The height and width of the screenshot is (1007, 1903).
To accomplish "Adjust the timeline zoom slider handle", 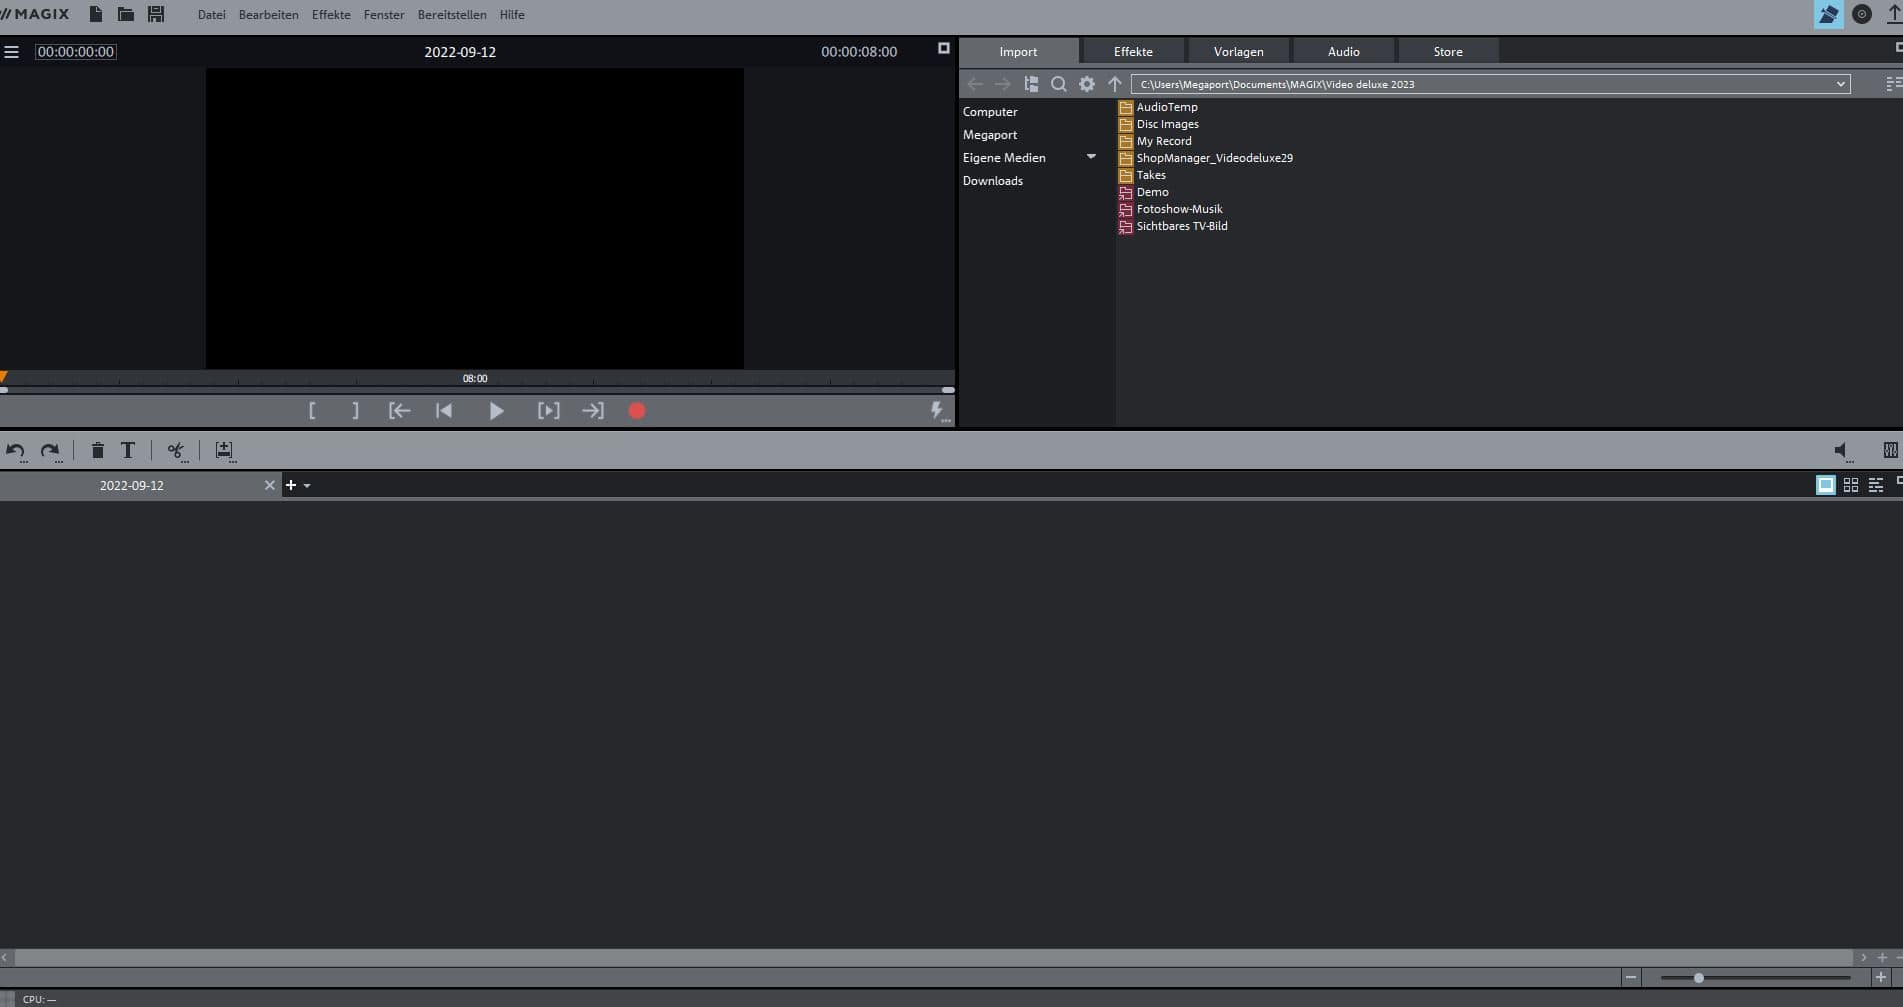I will (1698, 978).
